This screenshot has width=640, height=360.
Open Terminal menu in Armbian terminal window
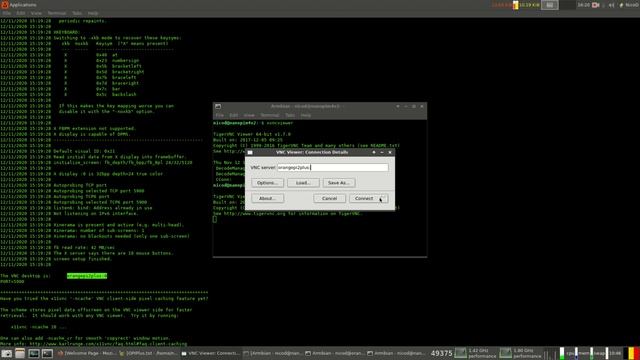coord(270,115)
